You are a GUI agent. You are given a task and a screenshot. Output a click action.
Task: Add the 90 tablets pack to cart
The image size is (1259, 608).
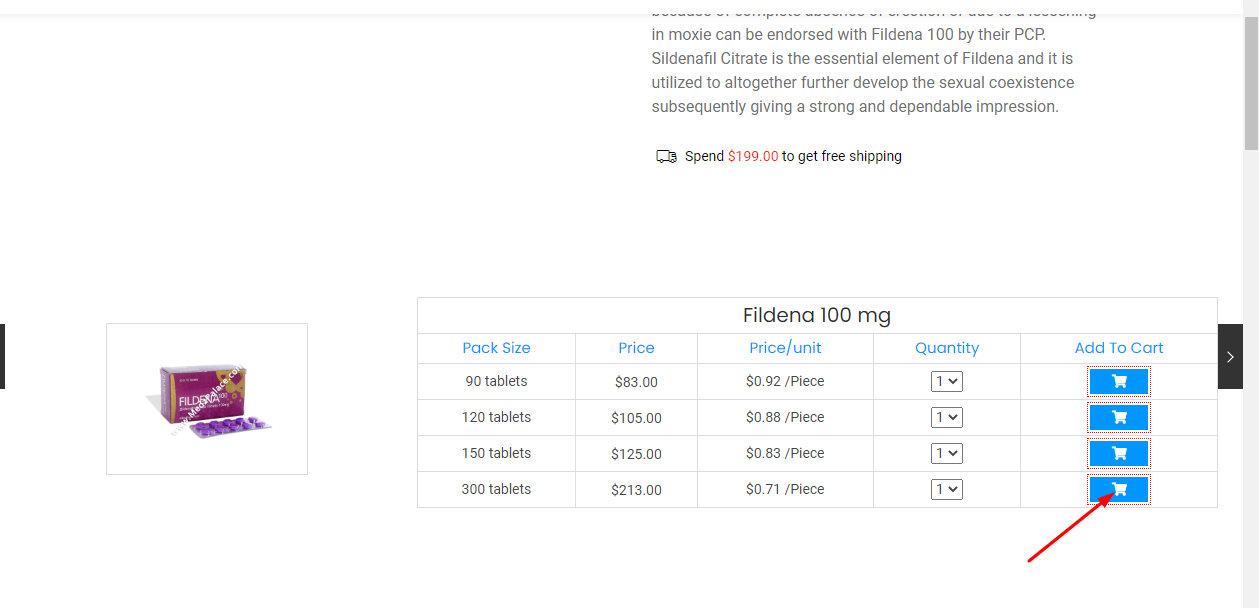(x=1119, y=381)
